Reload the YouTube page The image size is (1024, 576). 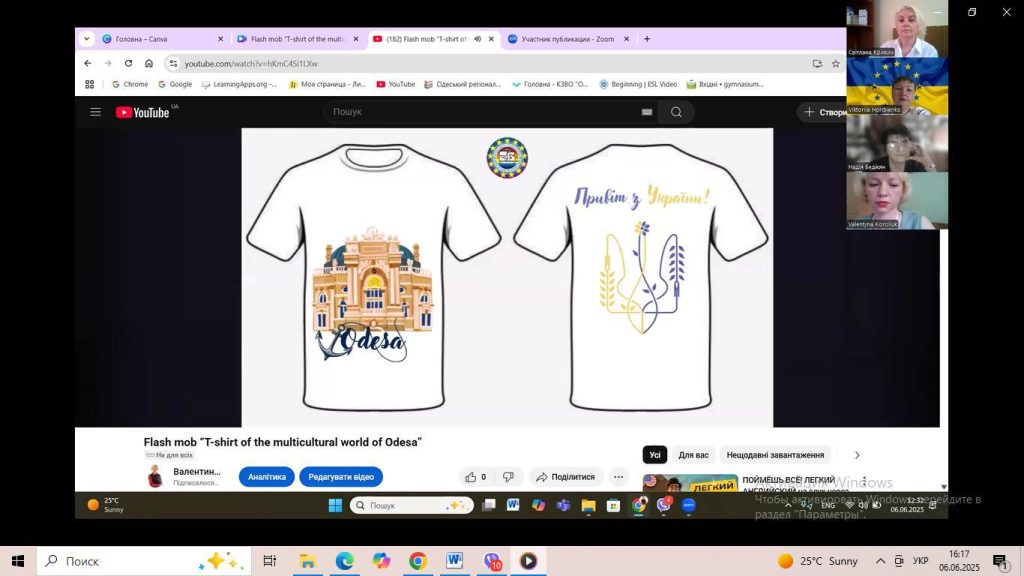pyautogui.click(x=129, y=63)
